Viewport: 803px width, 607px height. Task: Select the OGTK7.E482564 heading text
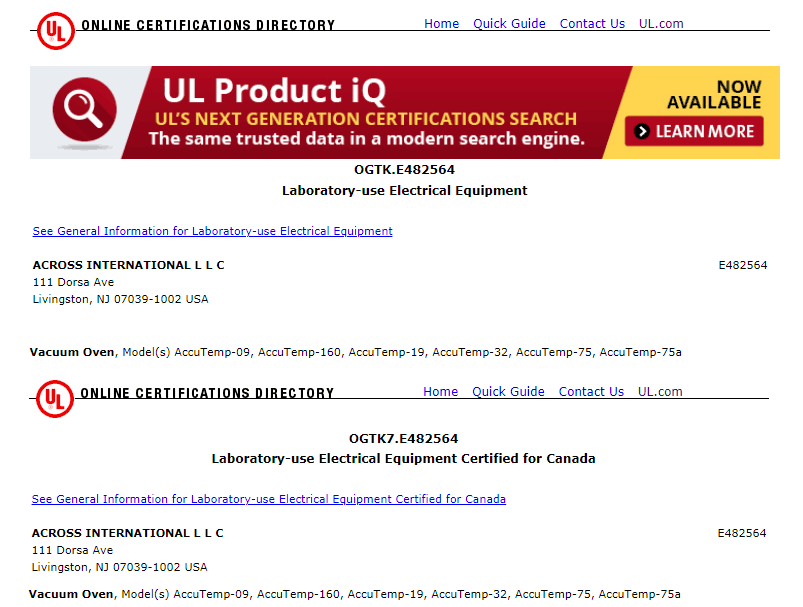(404, 438)
